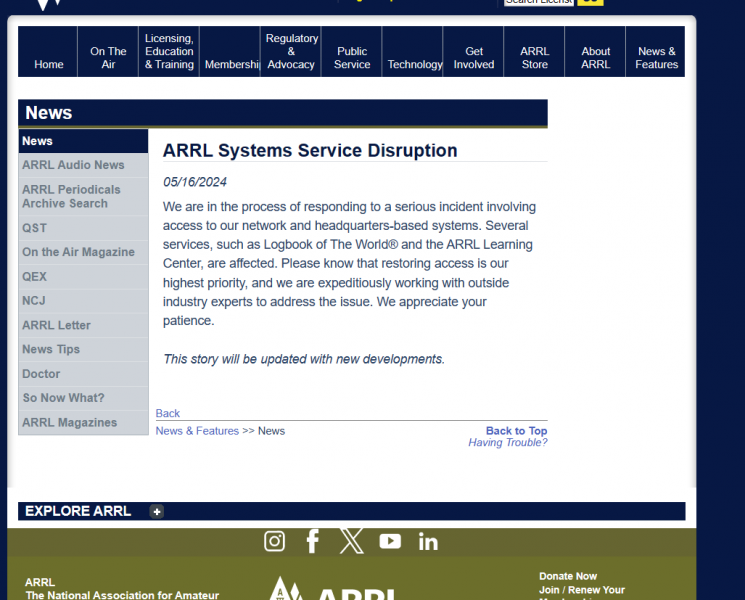Open the News & Features menu

point(656,51)
